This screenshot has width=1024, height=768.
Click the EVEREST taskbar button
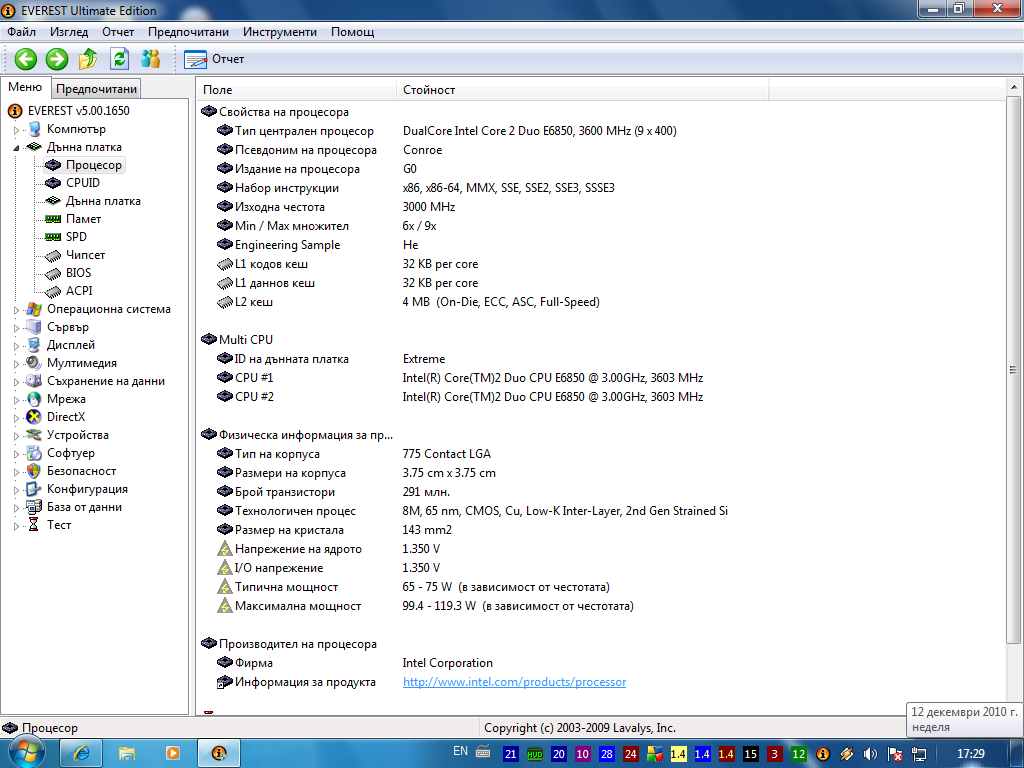[x=219, y=754]
